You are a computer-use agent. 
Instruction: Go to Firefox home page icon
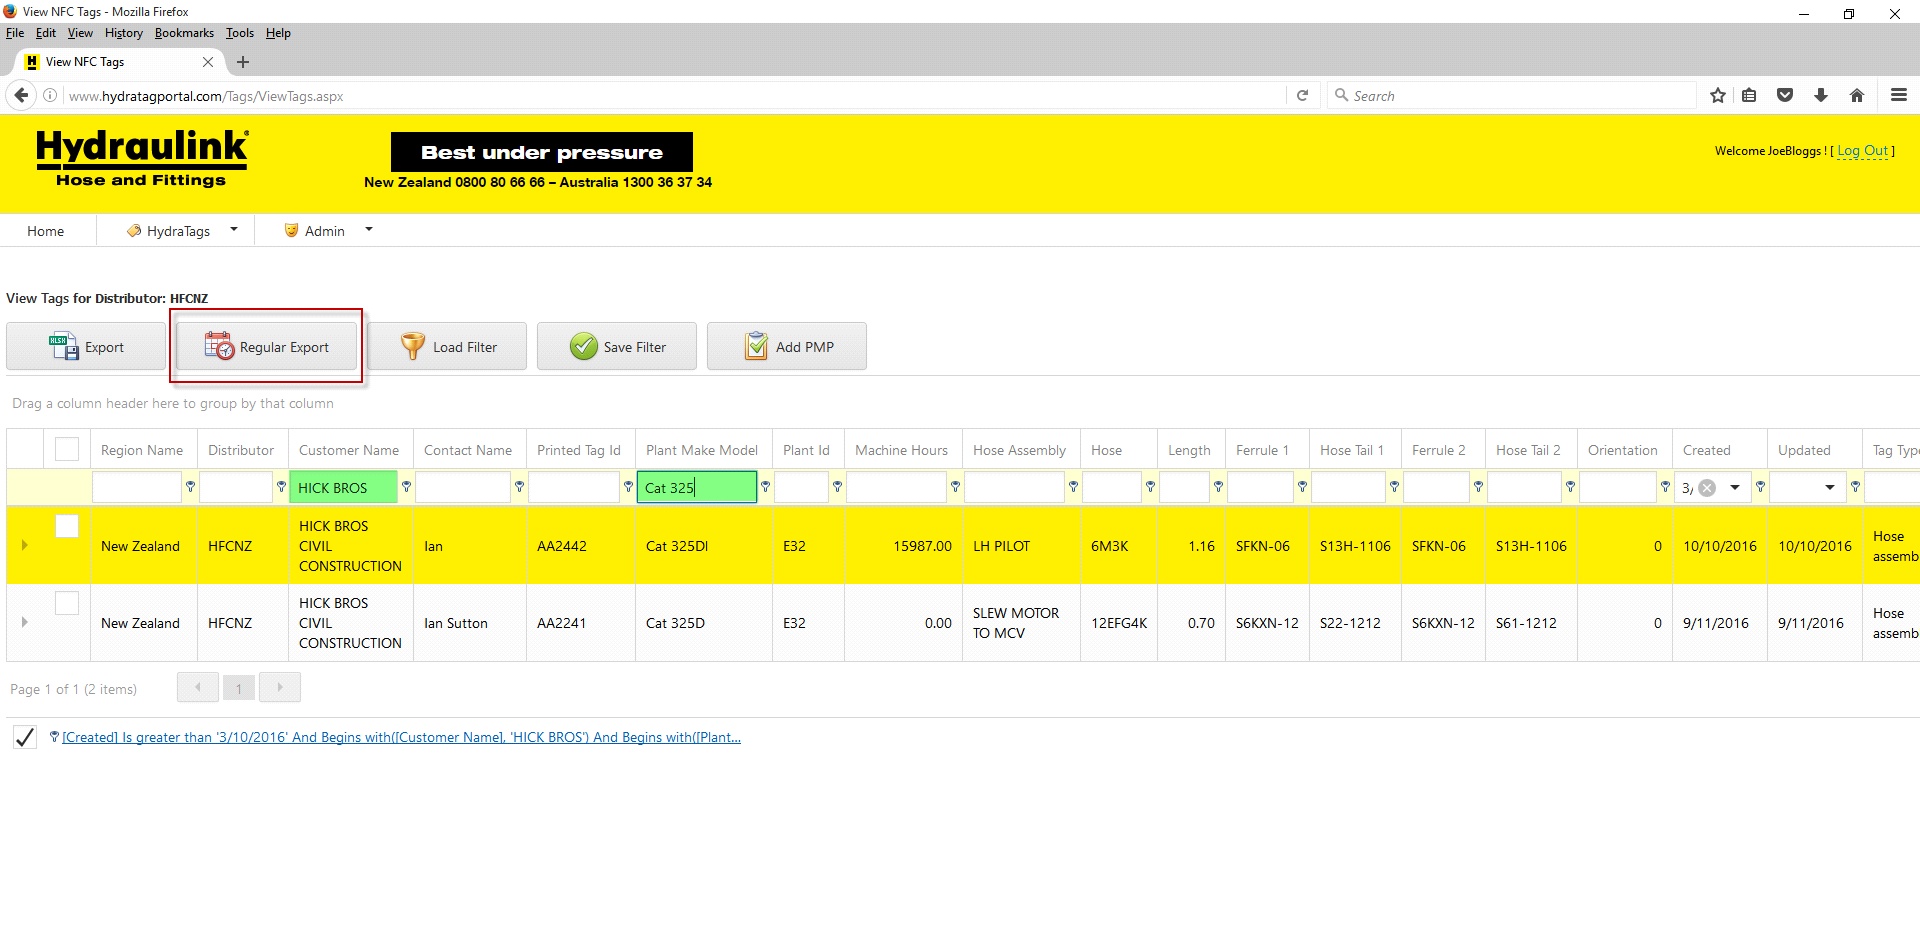pos(1857,96)
